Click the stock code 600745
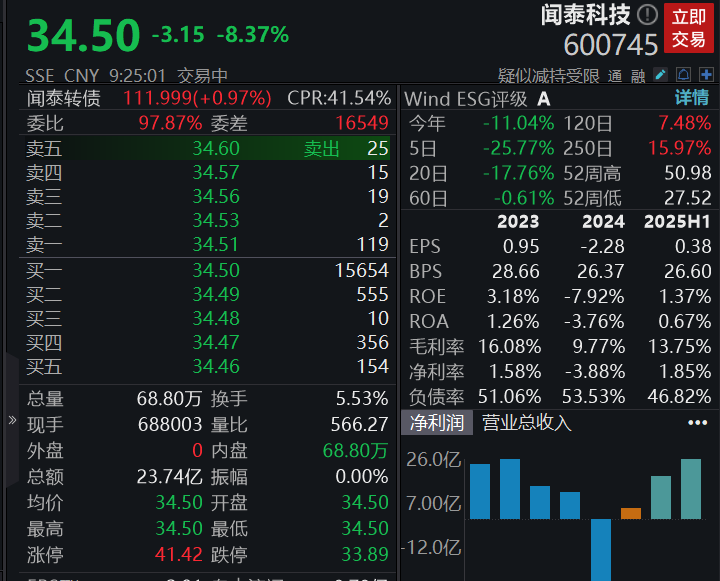Image resolution: width=720 pixels, height=581 pixels. [611, 44]
